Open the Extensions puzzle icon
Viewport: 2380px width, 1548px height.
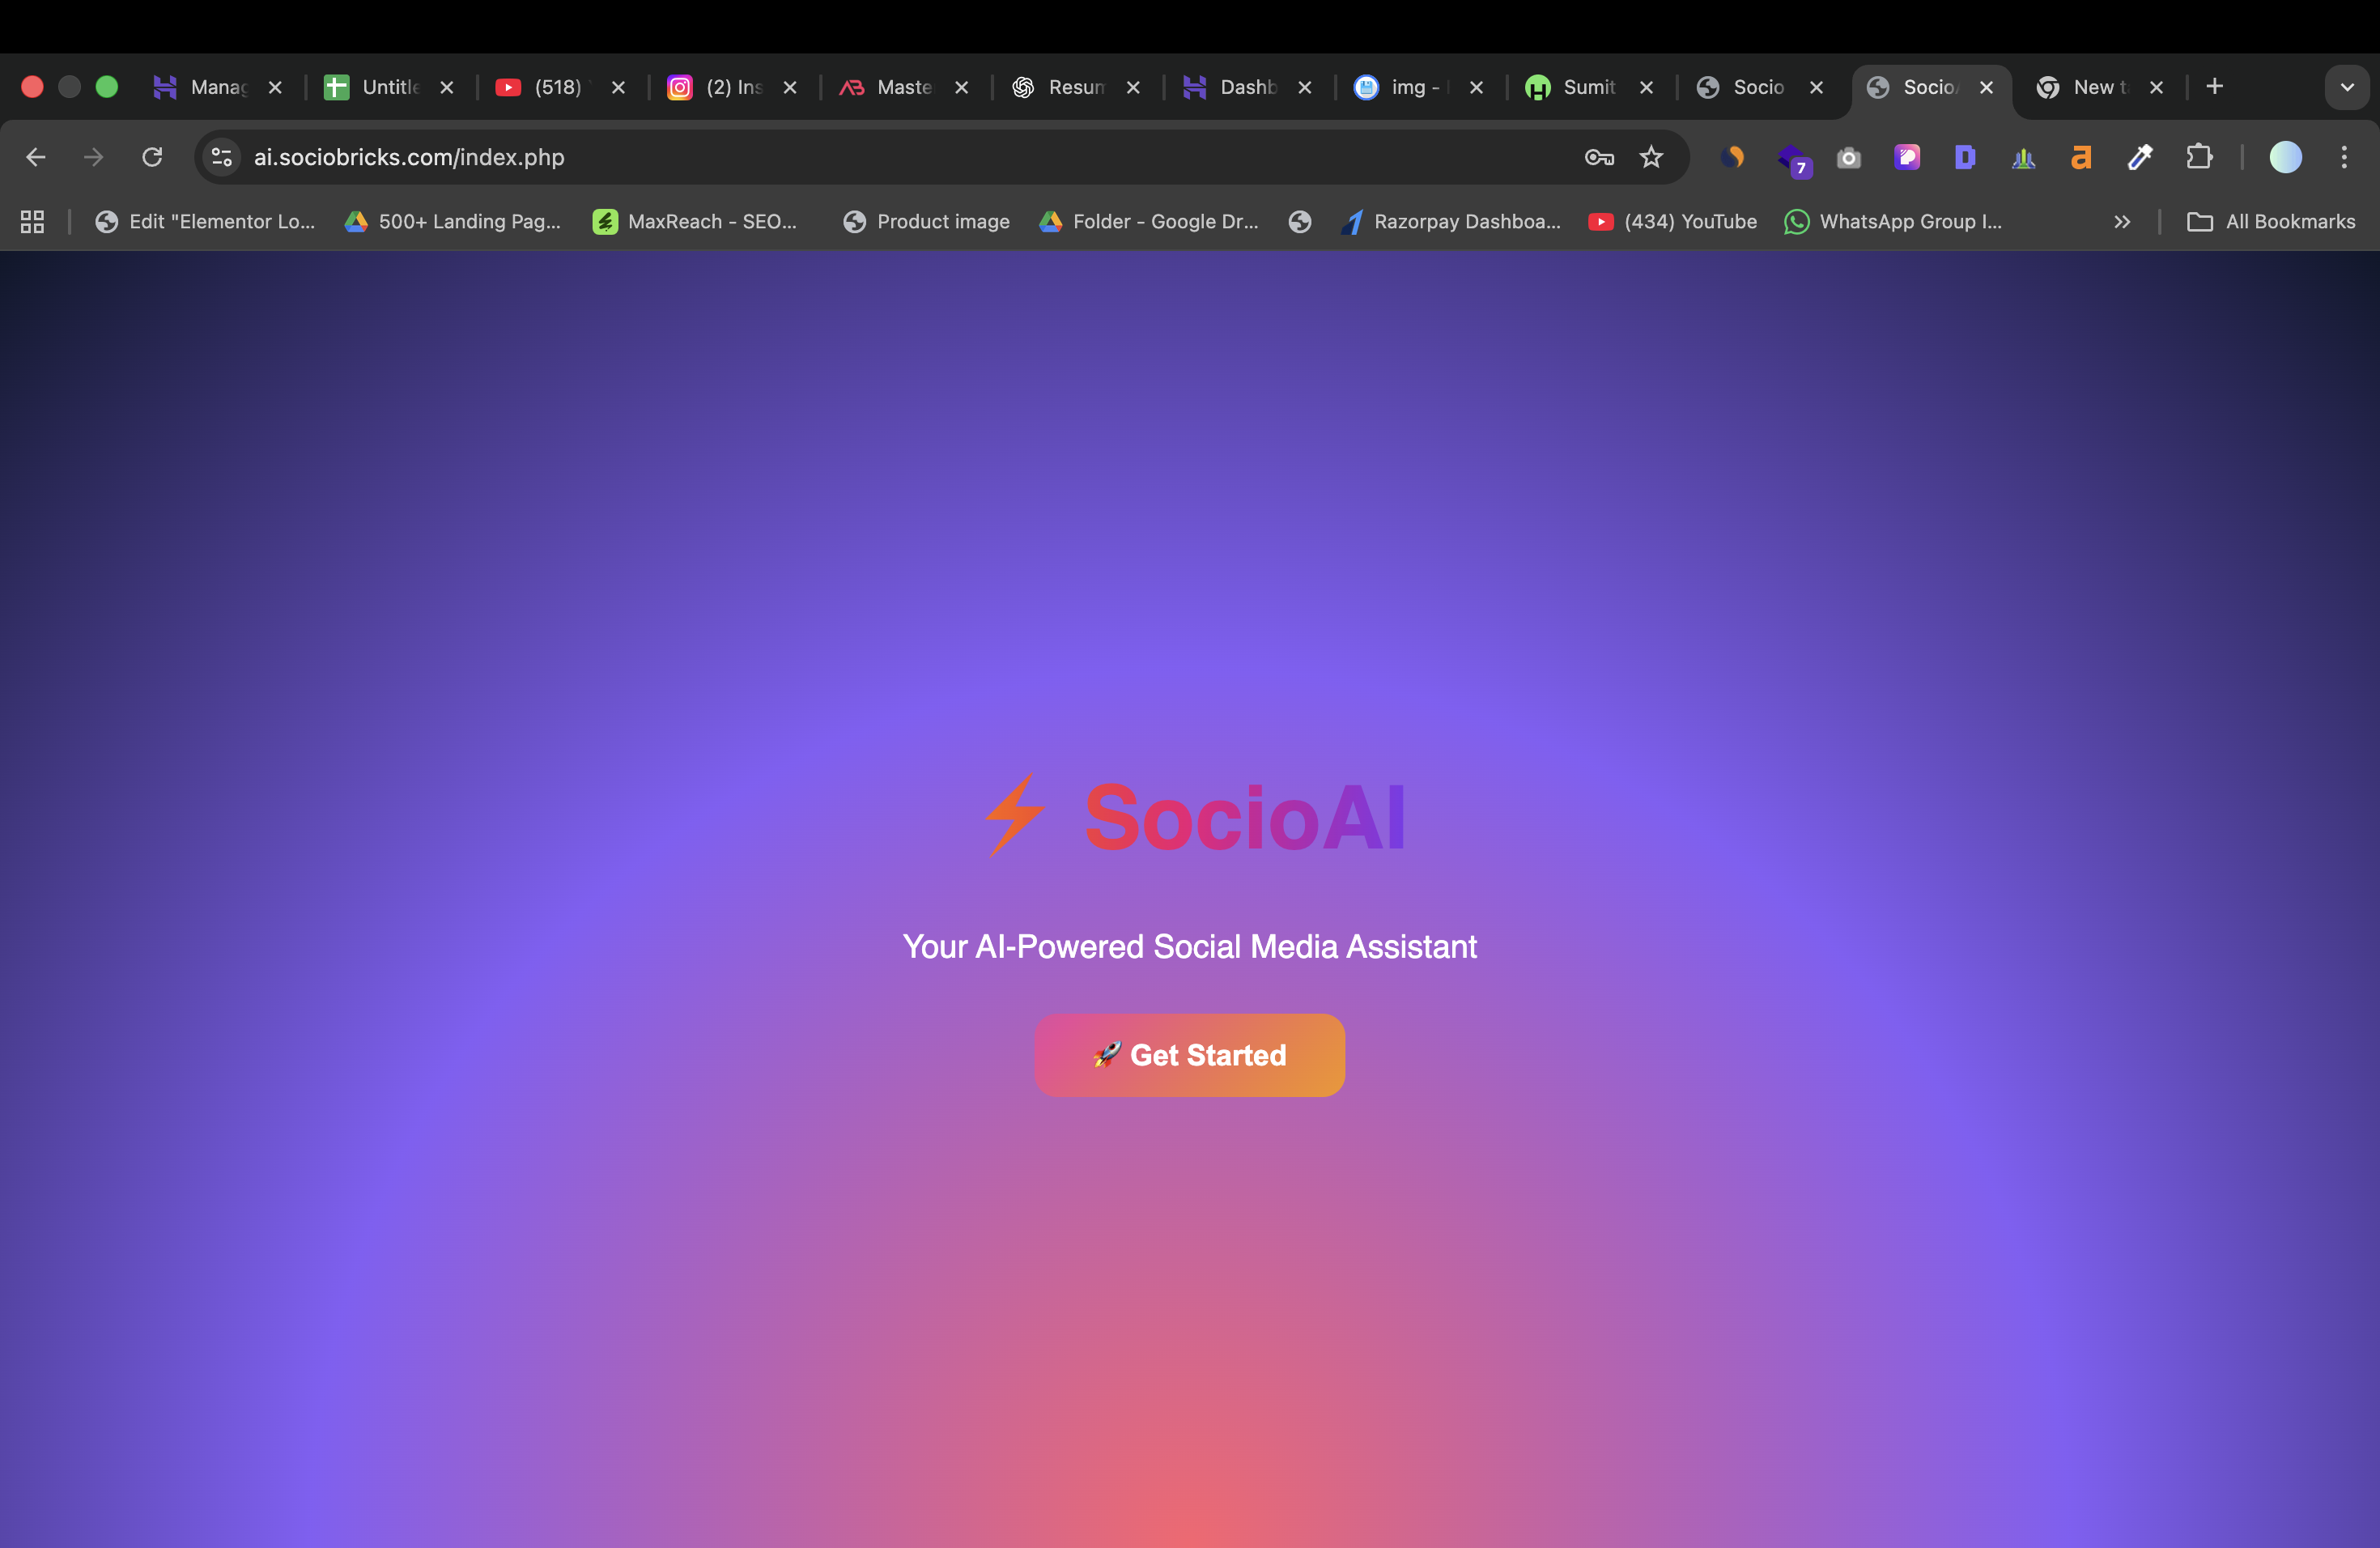pos(2198,157)
